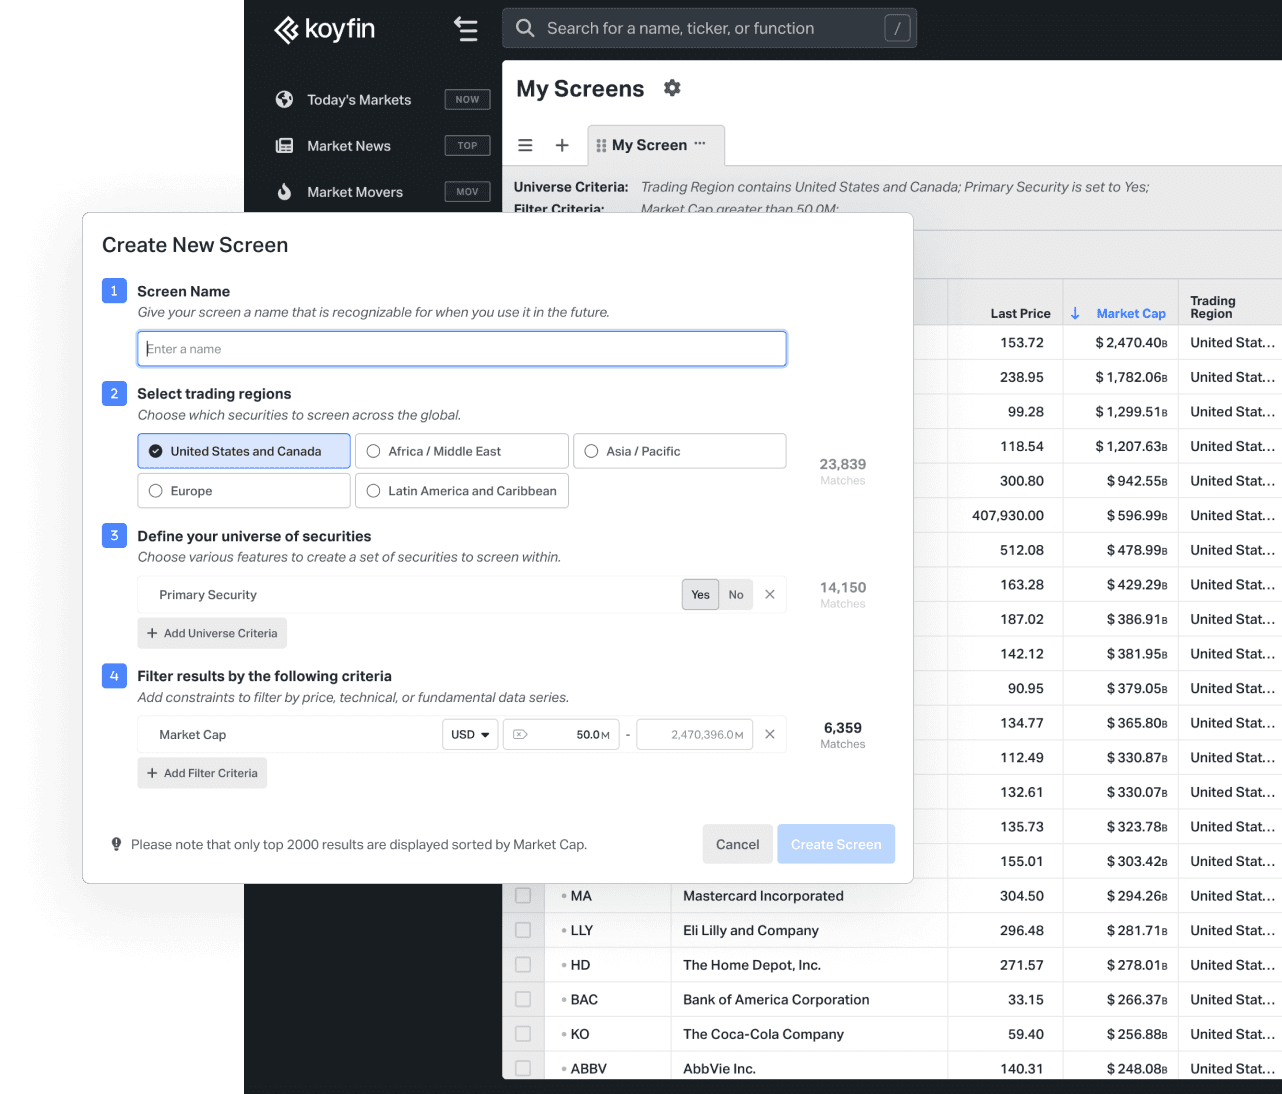Open the USD currency dropdown
The width and height of the screenshot is (1282, 1094).
tap(470, 735)
